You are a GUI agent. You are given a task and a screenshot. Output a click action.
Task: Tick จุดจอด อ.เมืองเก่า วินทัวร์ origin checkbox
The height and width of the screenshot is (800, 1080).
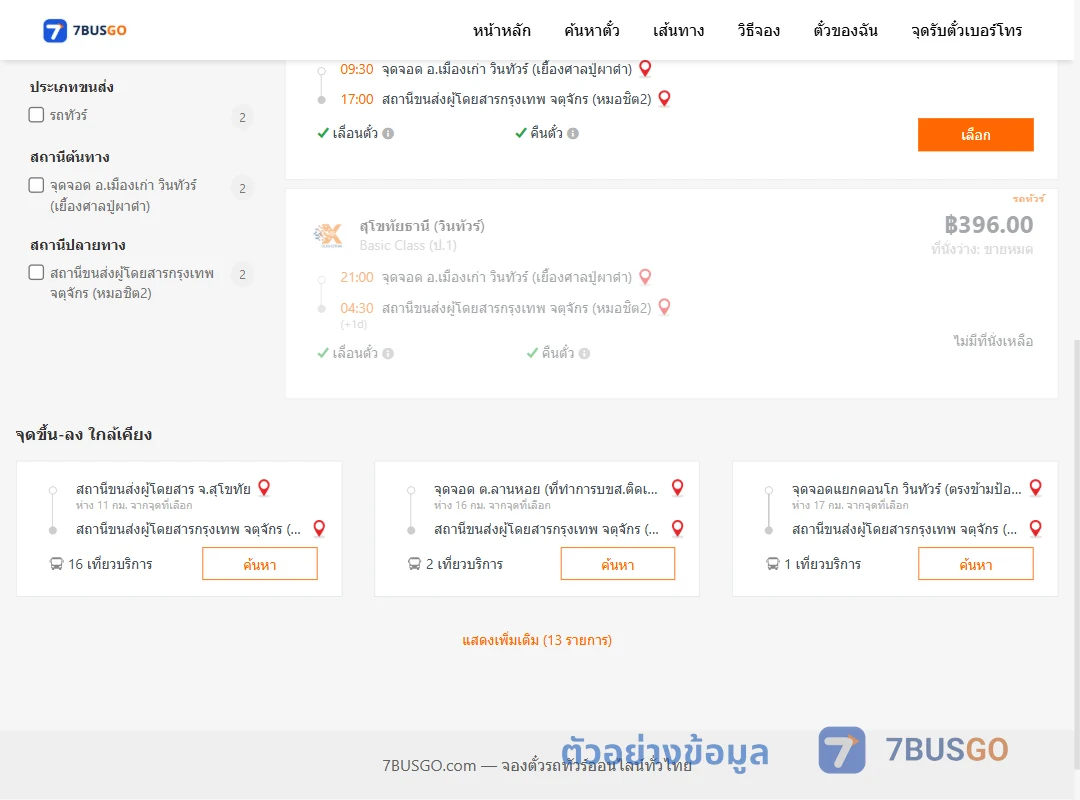tap(37, 185)
